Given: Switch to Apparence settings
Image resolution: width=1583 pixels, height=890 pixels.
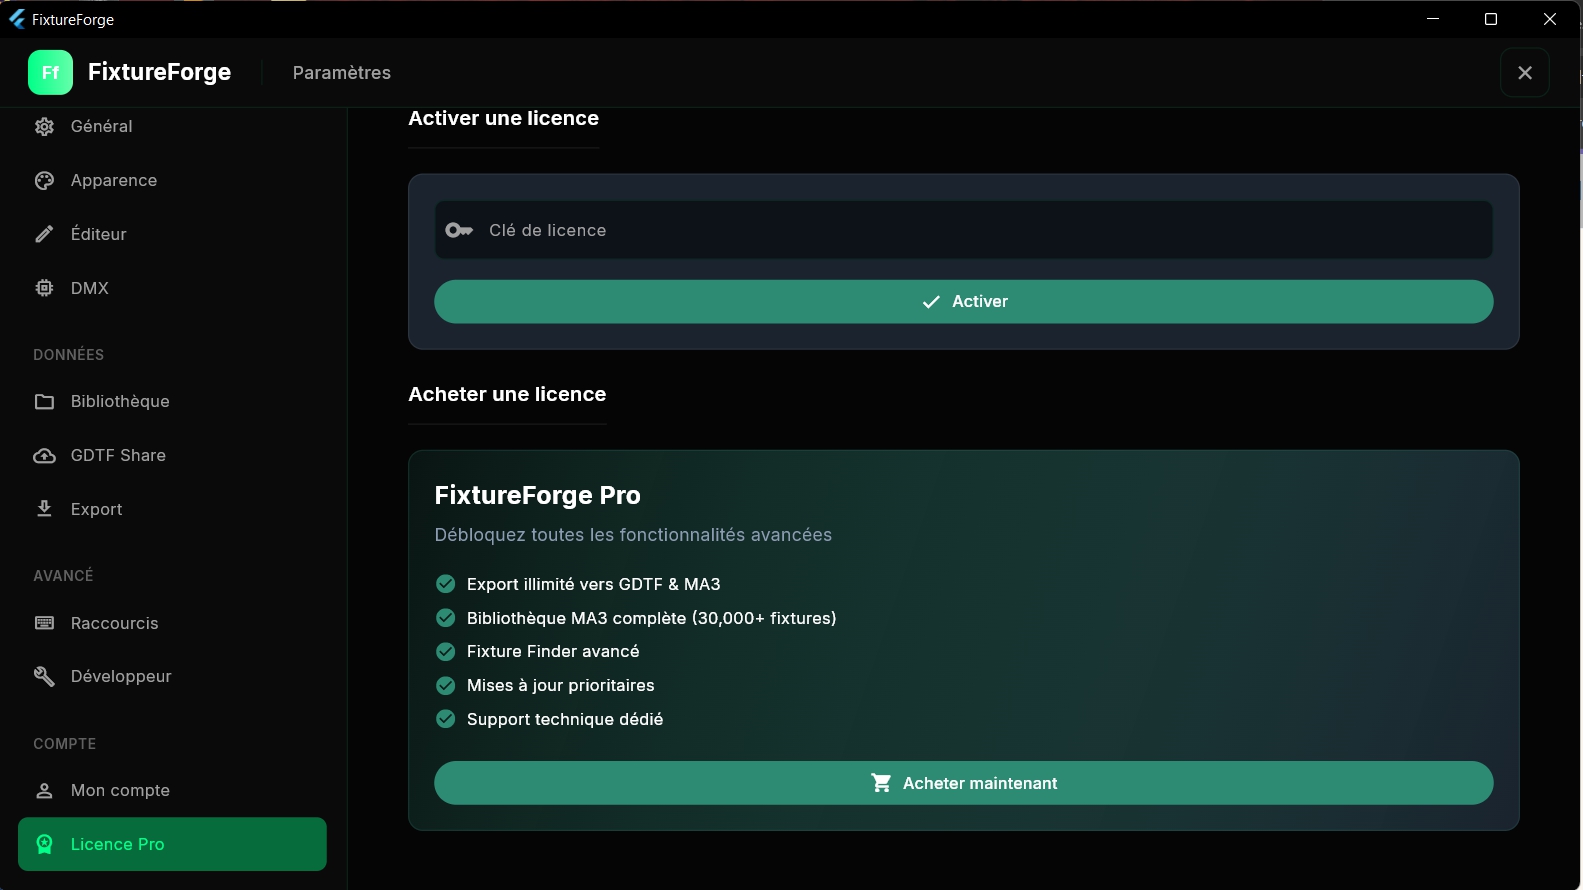Looking at the screenshot, I should pyautogui.click(x=172, y=180).
